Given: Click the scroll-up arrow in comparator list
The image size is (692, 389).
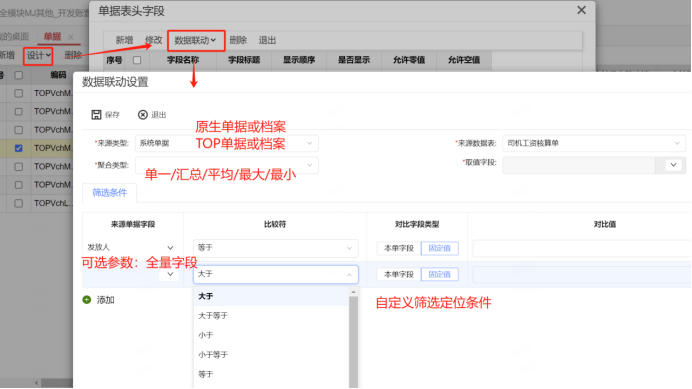Looking at the screenshot, I should coord(353,292).
